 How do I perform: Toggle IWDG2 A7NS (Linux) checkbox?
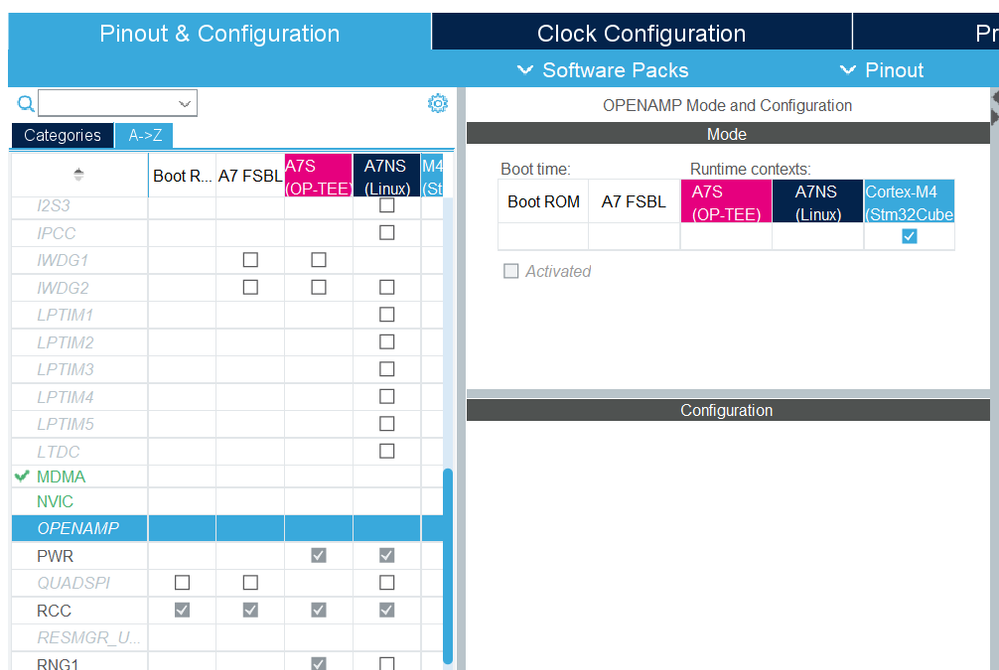tap(387, 287)
